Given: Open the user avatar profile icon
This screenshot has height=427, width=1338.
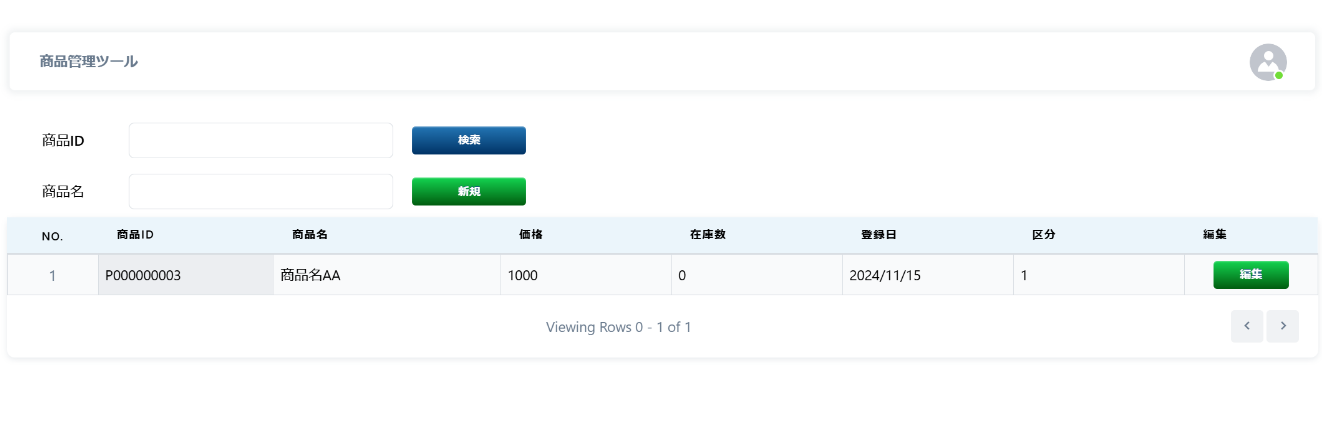Looking at the screenshot, I should pos(1267,62).
